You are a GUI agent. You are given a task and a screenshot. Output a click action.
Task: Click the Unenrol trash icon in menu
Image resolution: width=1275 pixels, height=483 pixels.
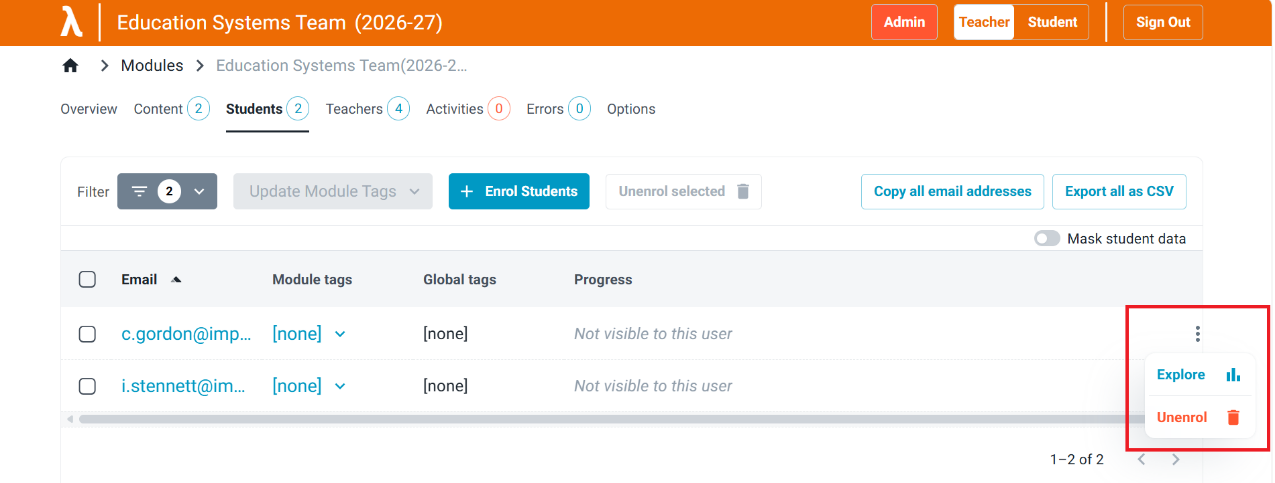click(x=1233, y=418)
